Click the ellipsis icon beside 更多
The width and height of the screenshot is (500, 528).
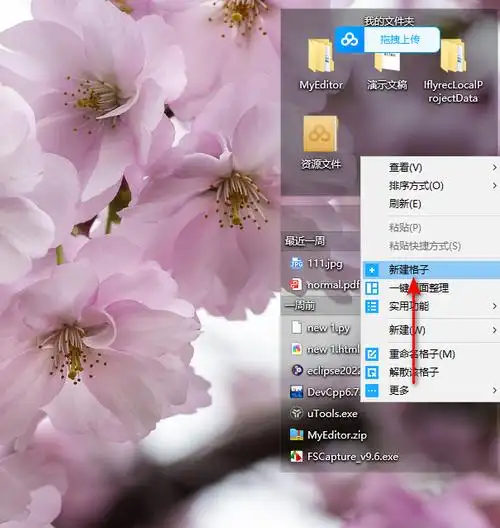pyautogui.click(x=372, y=391)
